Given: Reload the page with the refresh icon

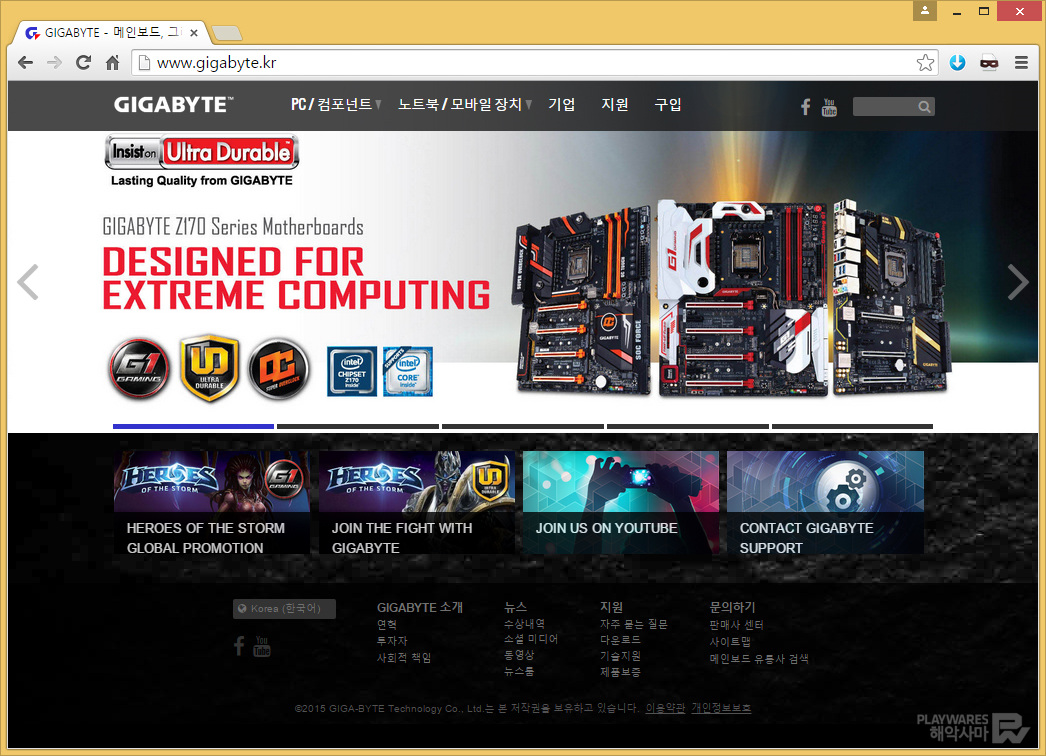Looking at the screenshot, I should 83,63.
